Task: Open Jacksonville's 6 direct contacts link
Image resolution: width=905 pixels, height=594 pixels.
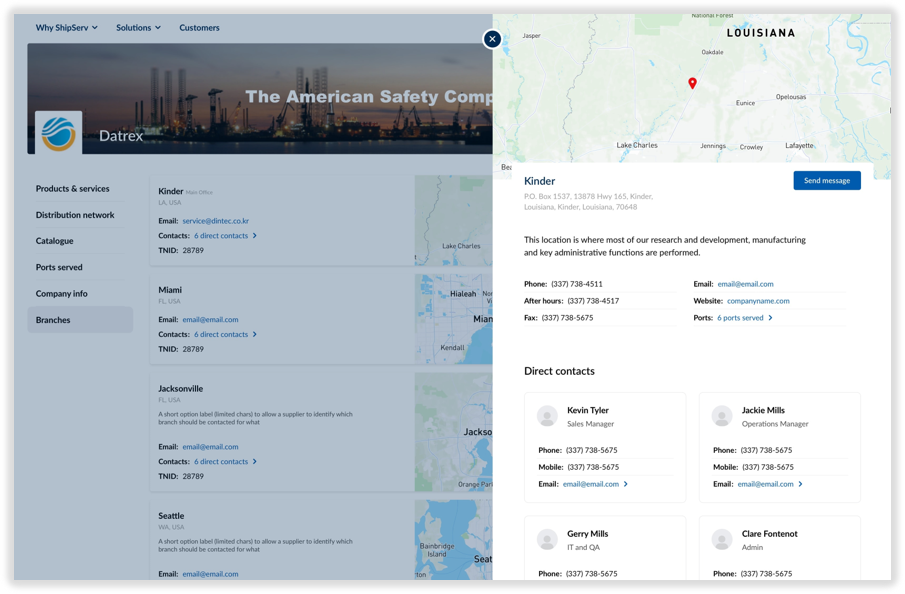Action: click(x=221, y=462)
